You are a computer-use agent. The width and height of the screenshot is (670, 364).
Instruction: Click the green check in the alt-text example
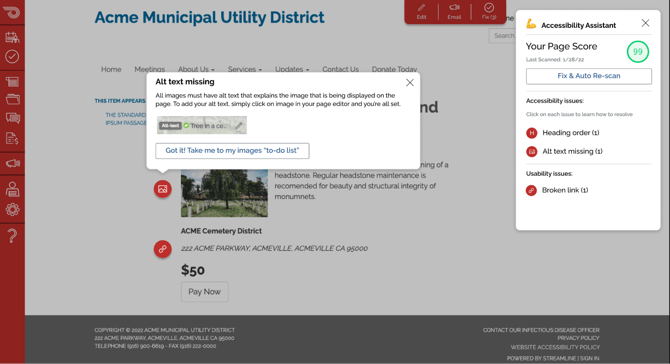(186, 126)
